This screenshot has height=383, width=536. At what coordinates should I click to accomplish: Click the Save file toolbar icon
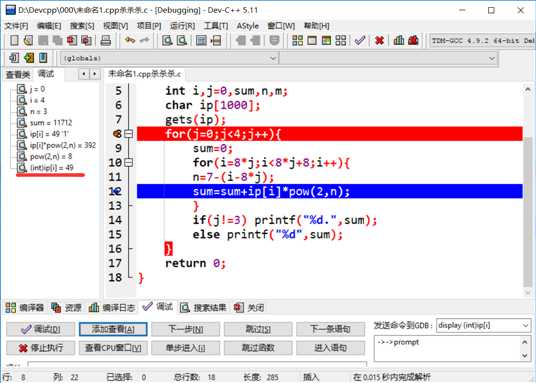tap(43, 41)
